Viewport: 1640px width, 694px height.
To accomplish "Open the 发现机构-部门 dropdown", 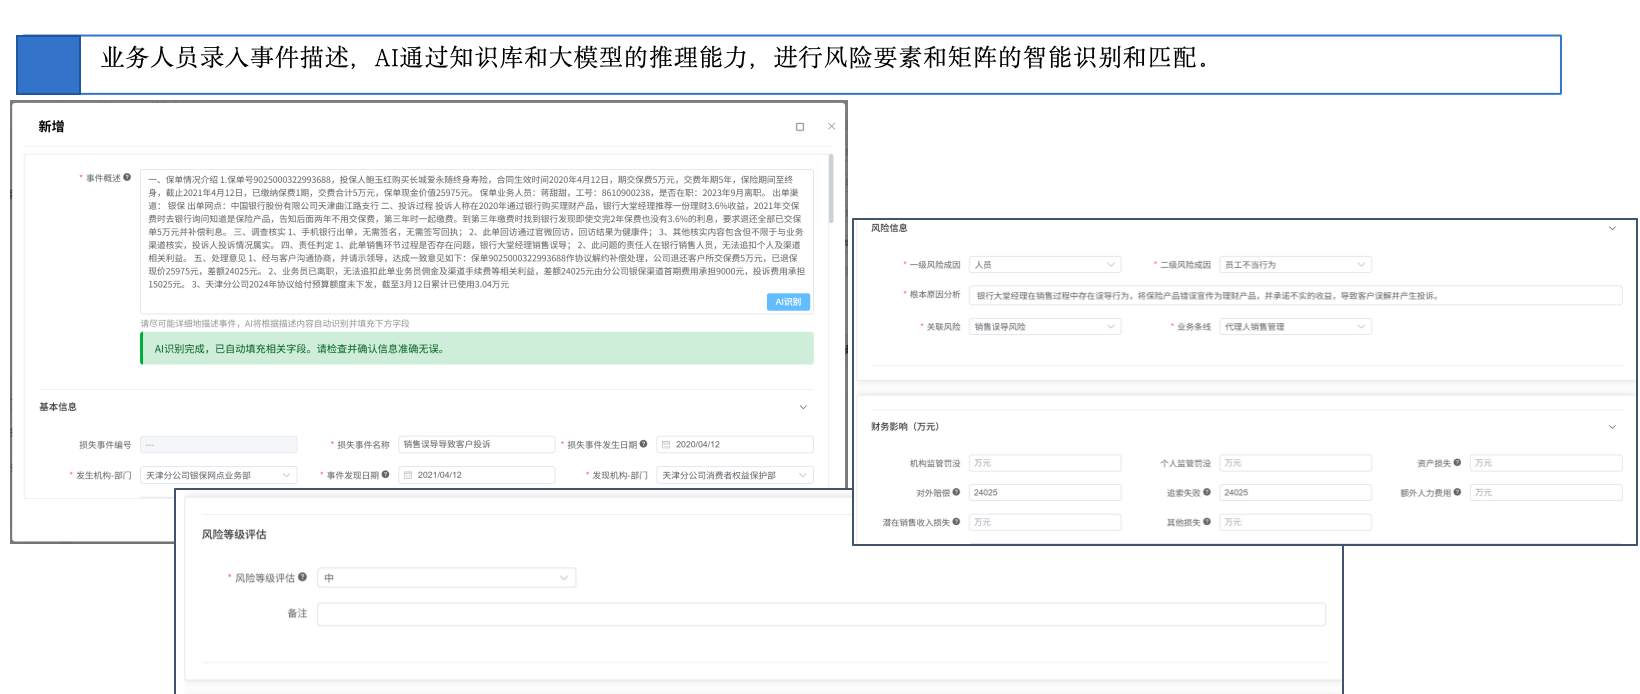I will (735, 476).
